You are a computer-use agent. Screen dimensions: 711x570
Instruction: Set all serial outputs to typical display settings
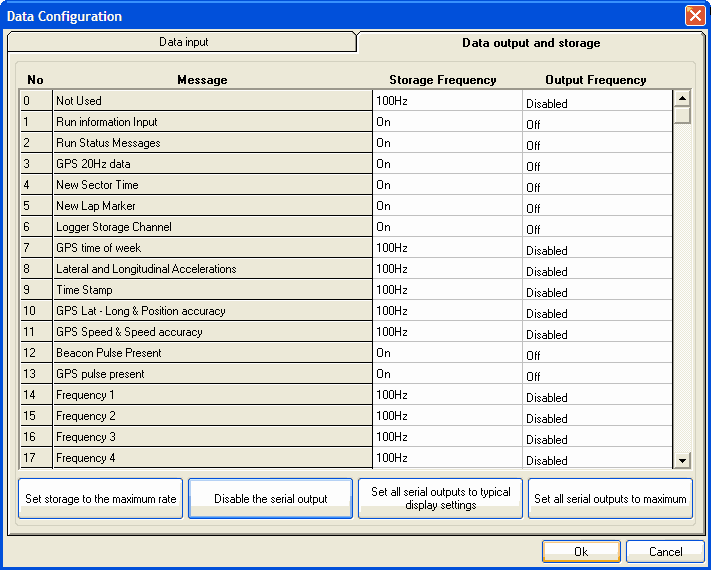[x=440, y=498]
